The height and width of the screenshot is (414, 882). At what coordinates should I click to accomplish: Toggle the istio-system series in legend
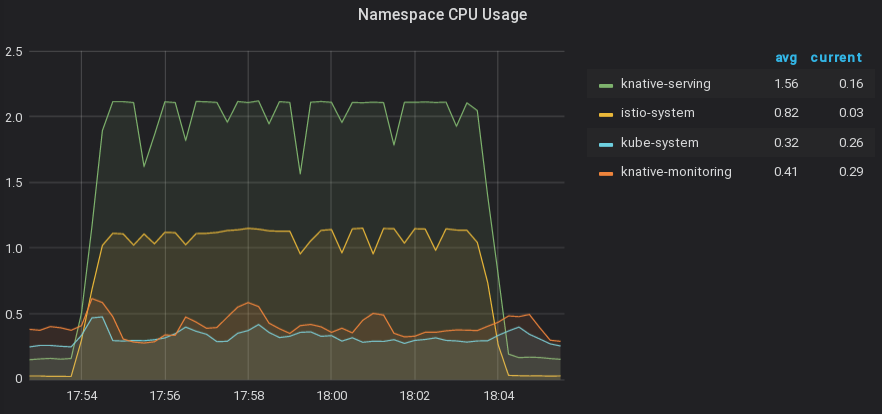[x=657, y=113]
